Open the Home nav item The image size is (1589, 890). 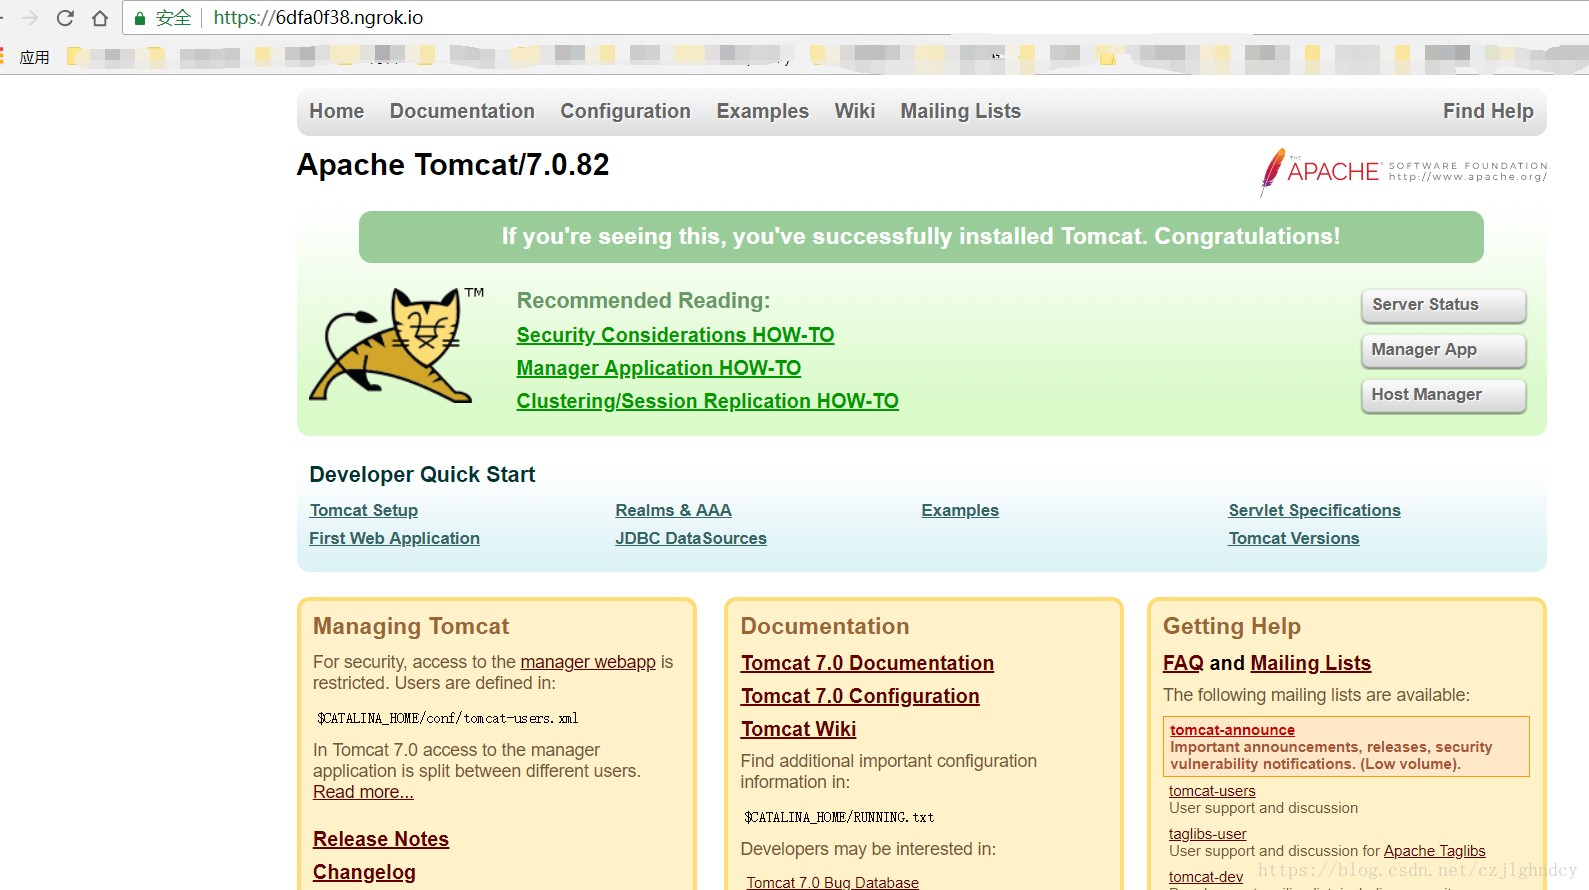coord(336,111)
